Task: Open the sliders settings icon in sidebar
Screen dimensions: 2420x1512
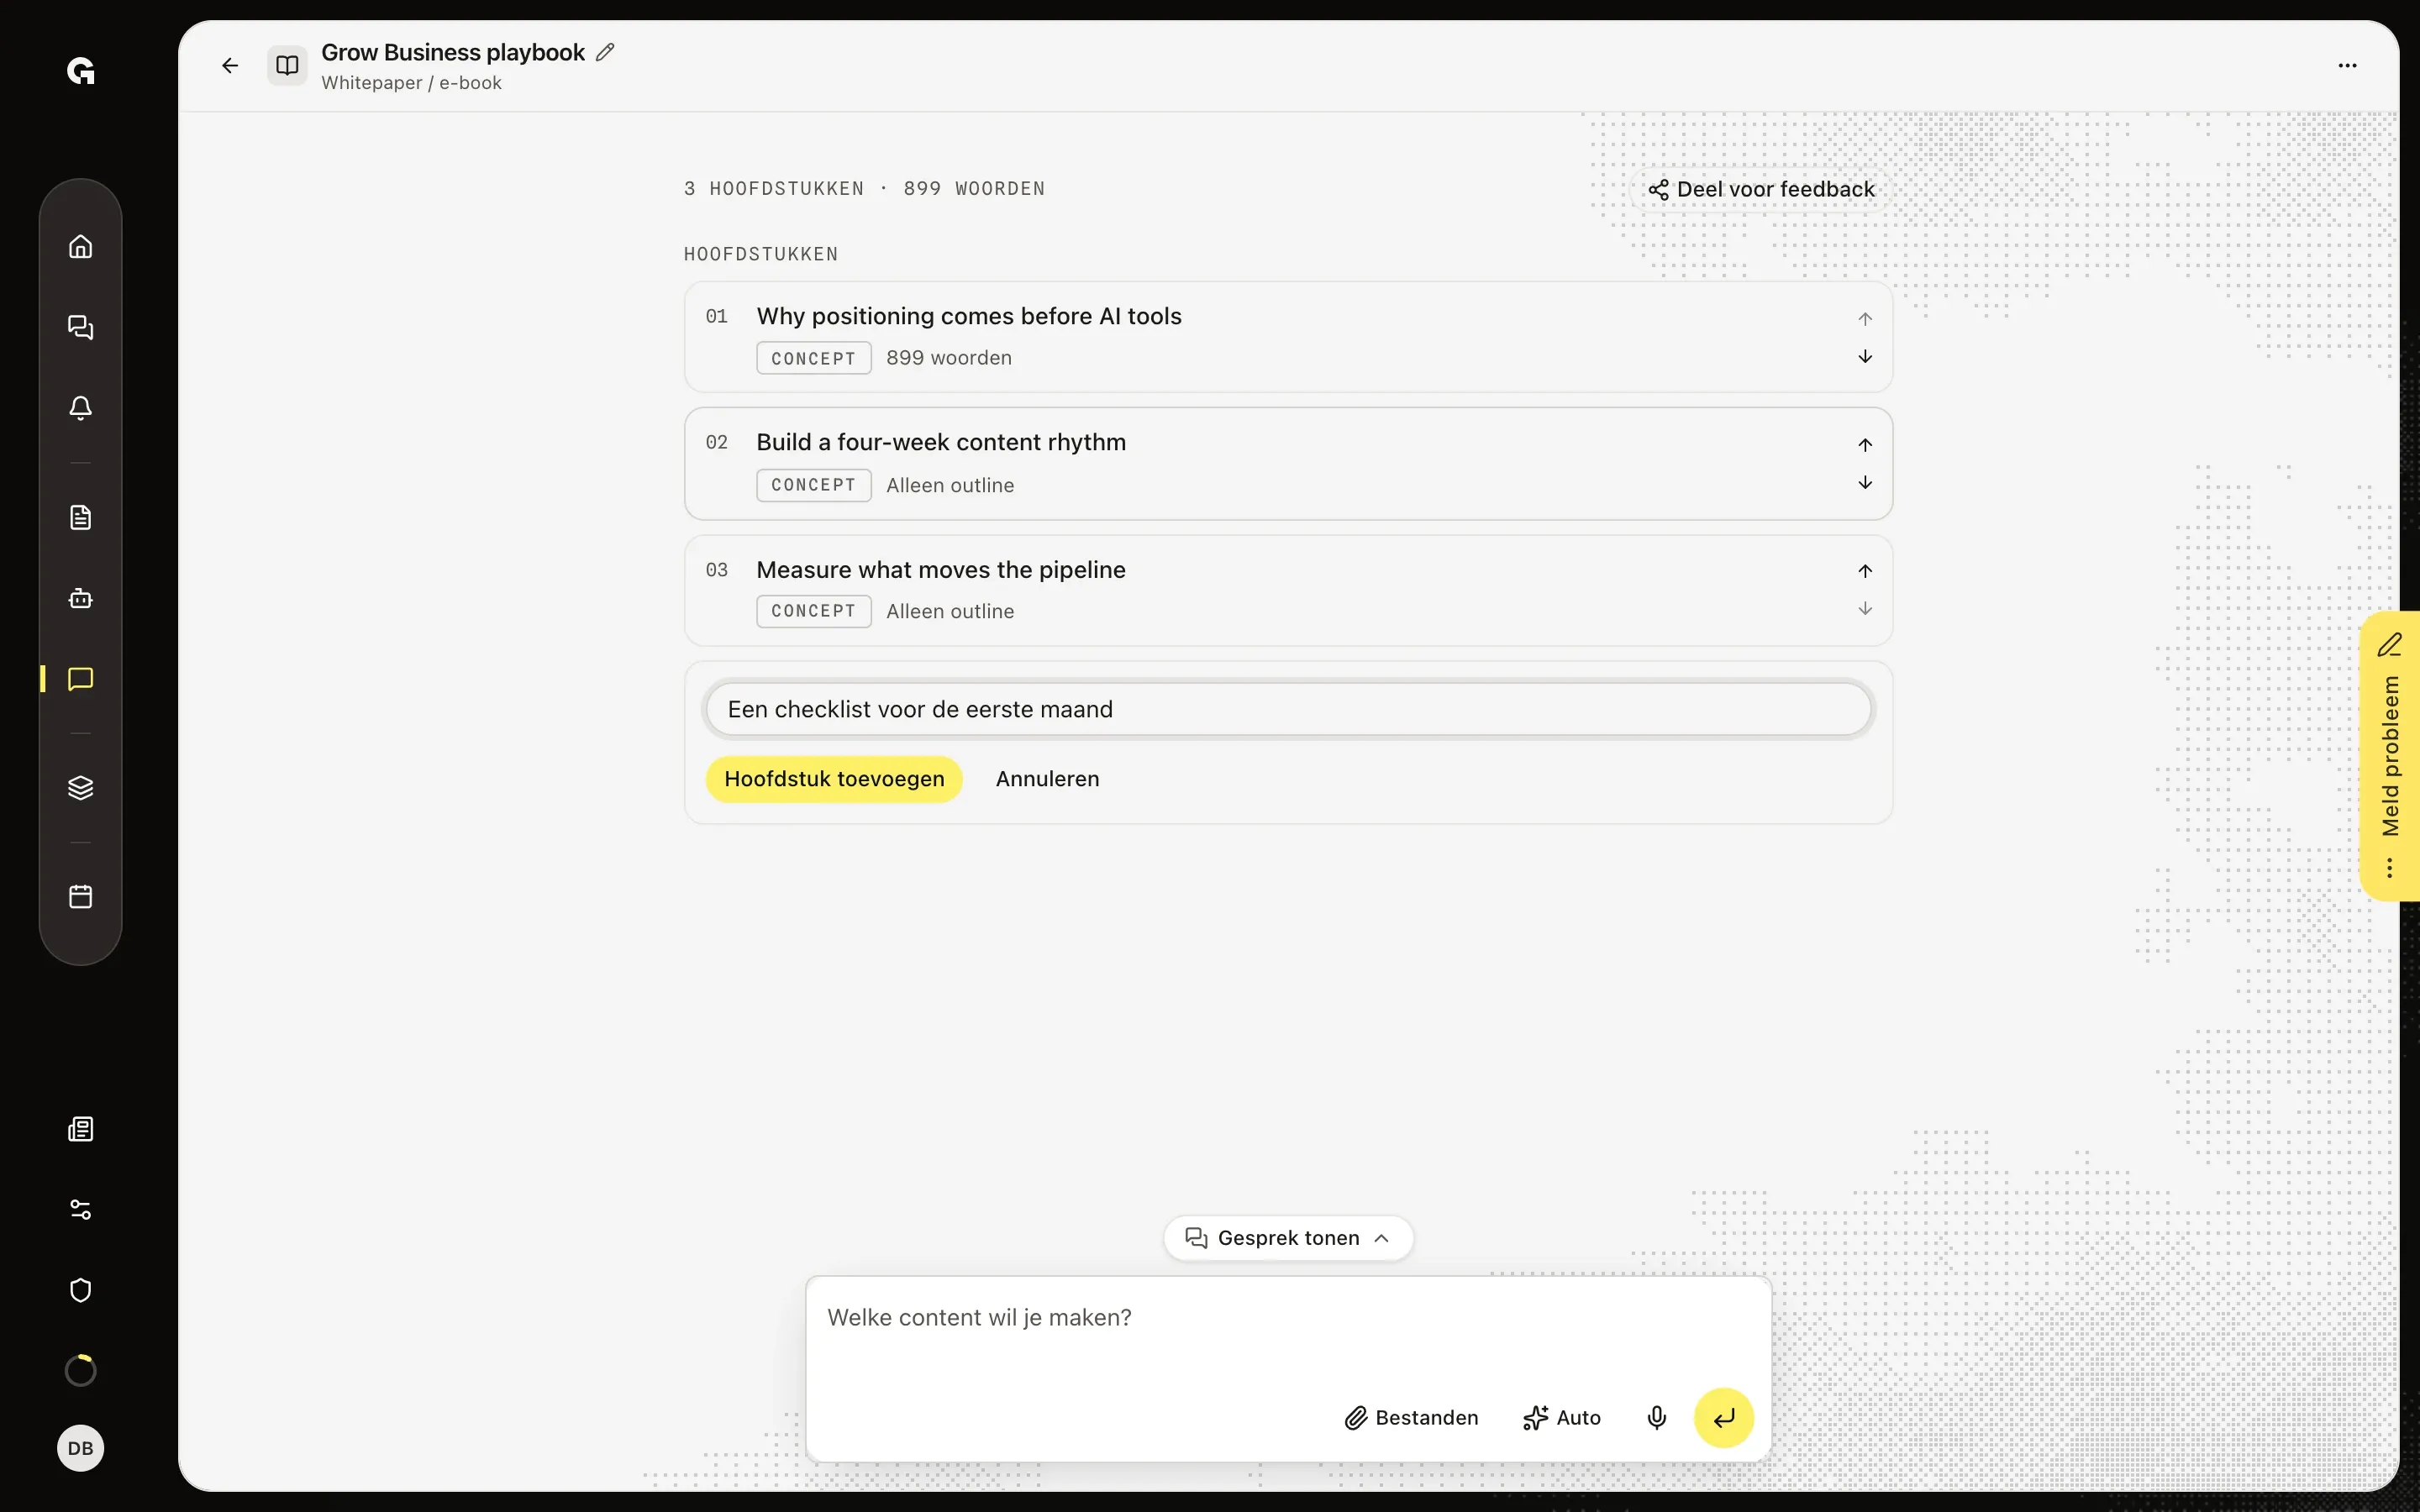Action: 81,1210
